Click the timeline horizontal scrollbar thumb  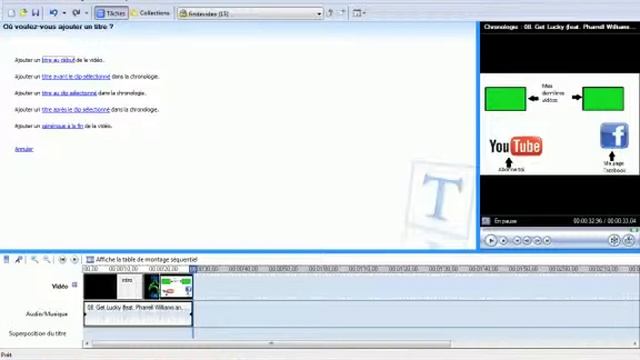(x=271, y=344)
